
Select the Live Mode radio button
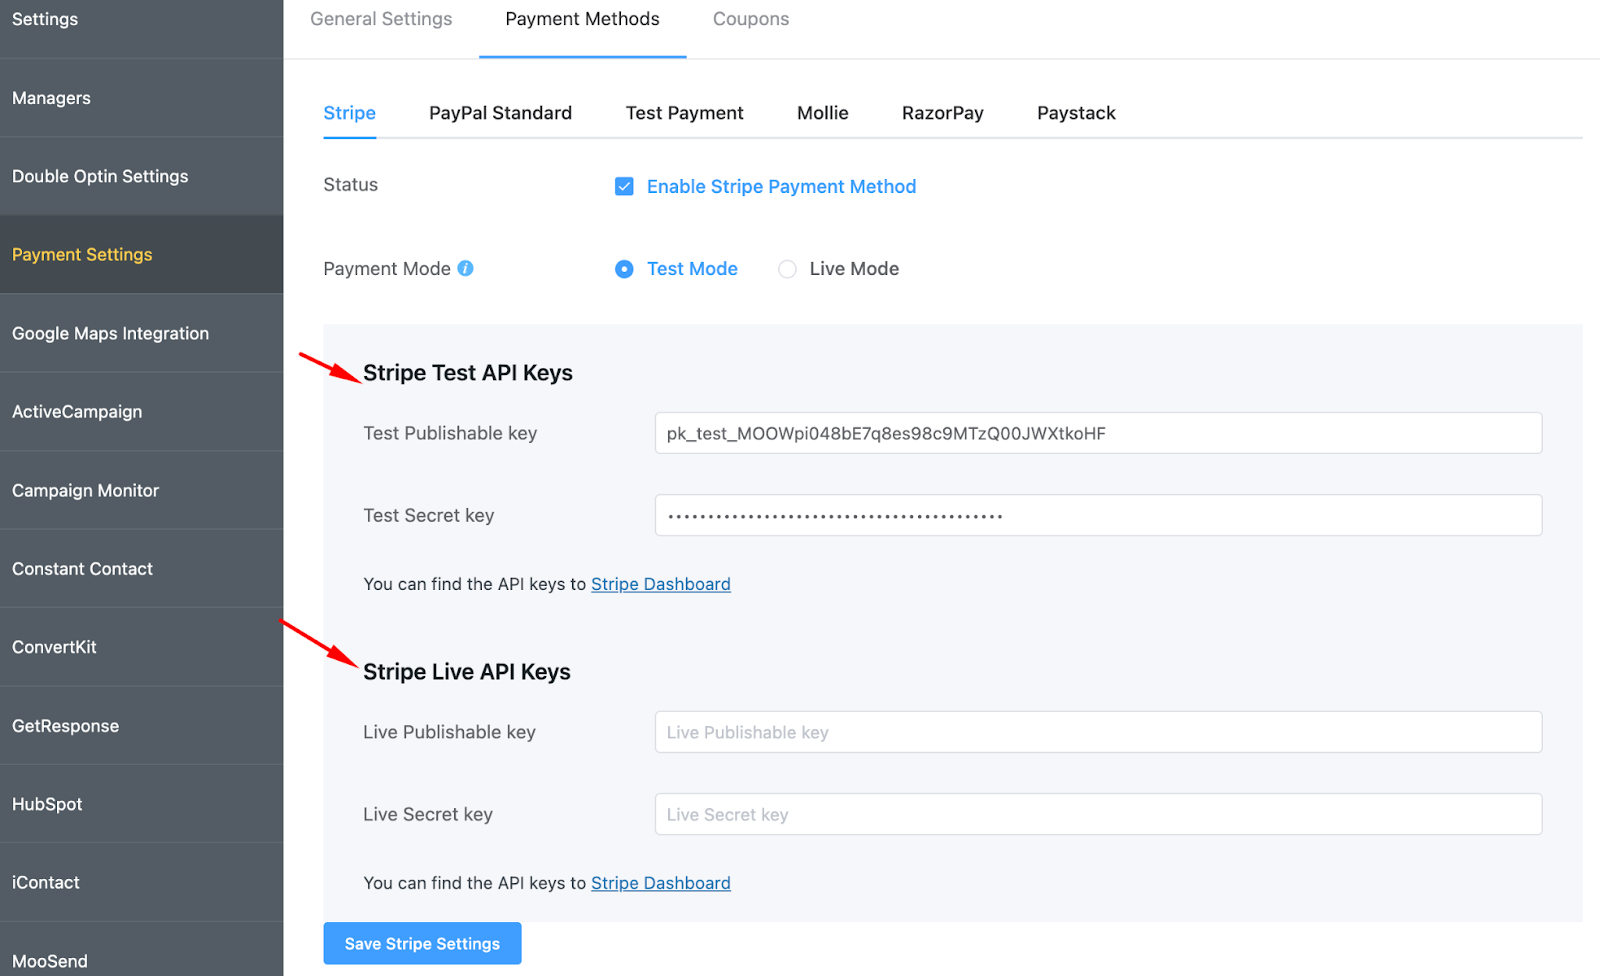[x=787, y=269]
